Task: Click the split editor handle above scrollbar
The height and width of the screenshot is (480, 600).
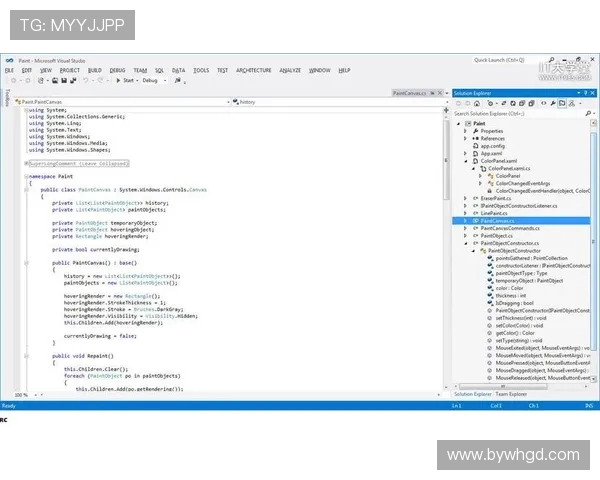Action: (446, 110)
